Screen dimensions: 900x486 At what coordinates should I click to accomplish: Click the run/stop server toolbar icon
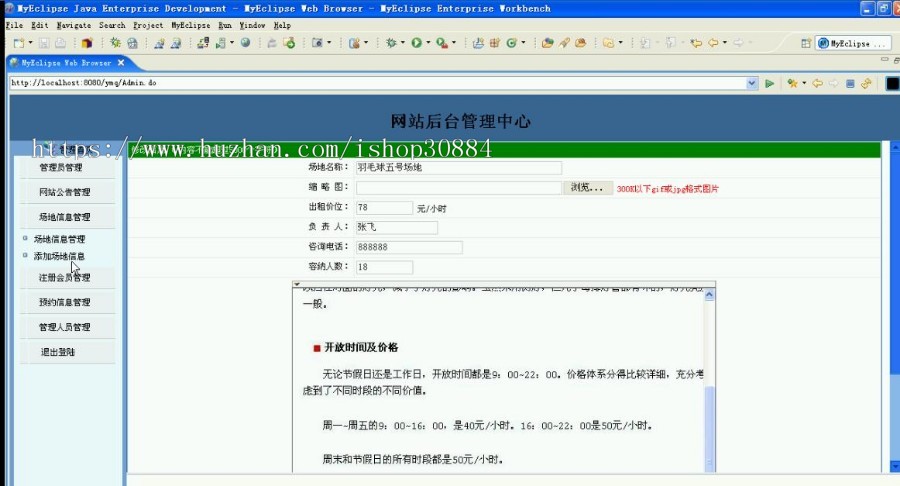tap(220, 43)
